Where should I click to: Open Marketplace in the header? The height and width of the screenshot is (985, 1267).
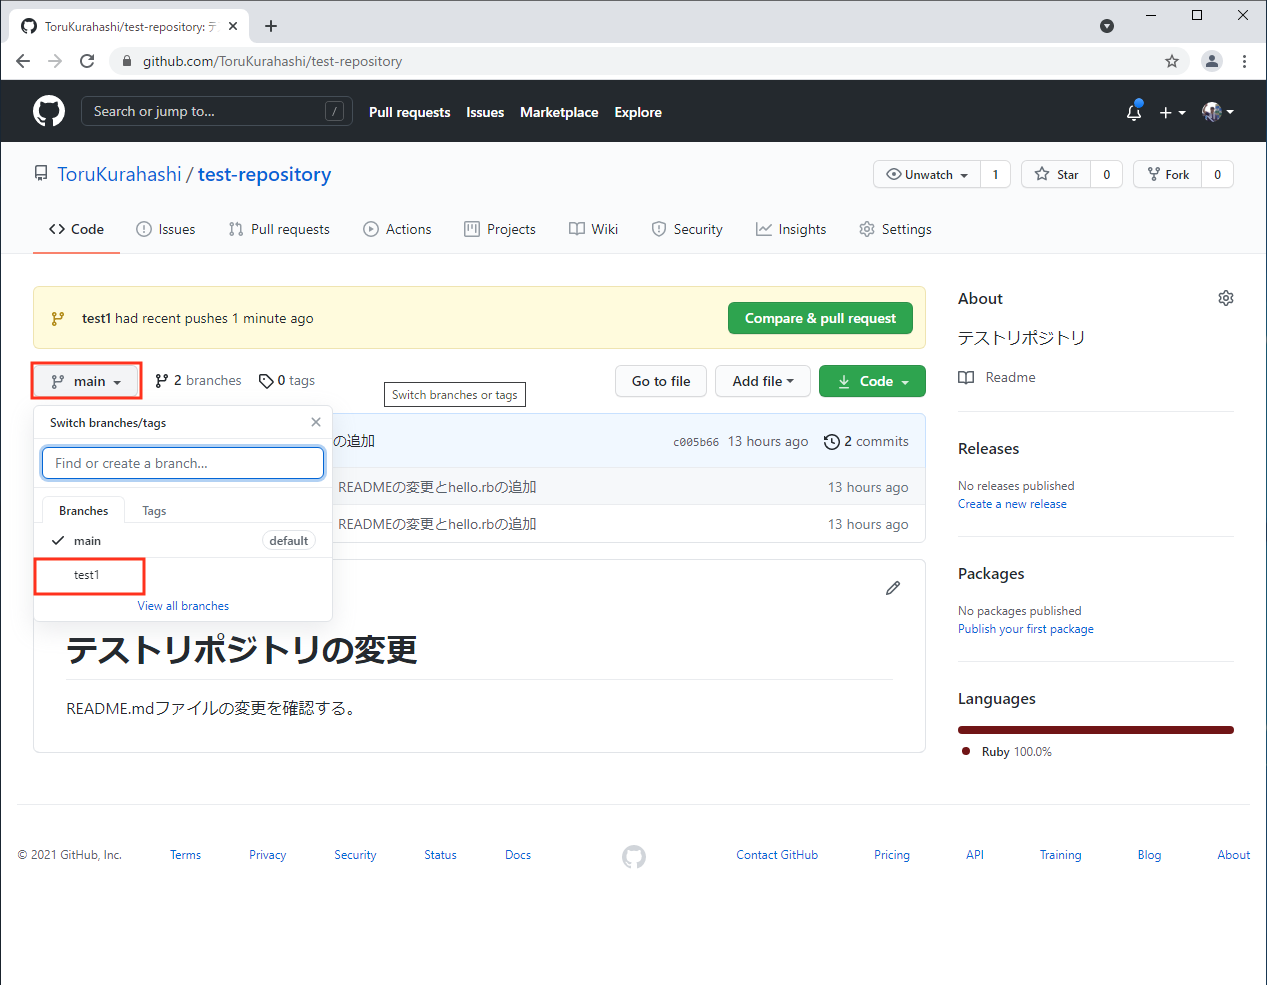(559, 112)
